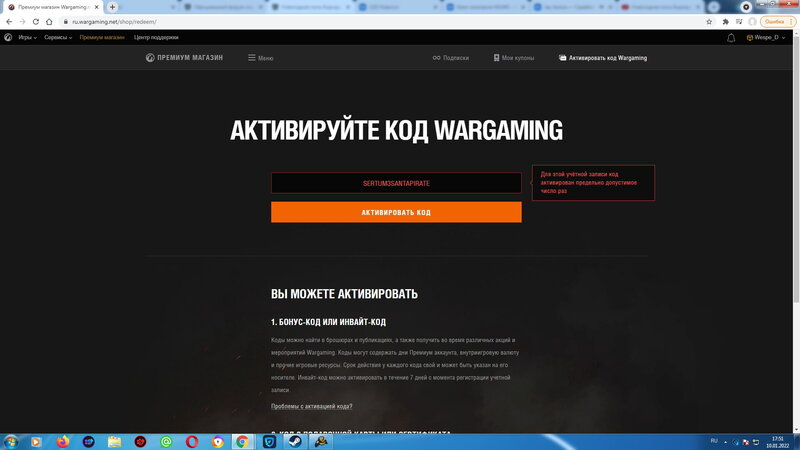Open the World of Tanks taskbar icon
This screenshot has height=450, width=800.
[x=321, y=442]
